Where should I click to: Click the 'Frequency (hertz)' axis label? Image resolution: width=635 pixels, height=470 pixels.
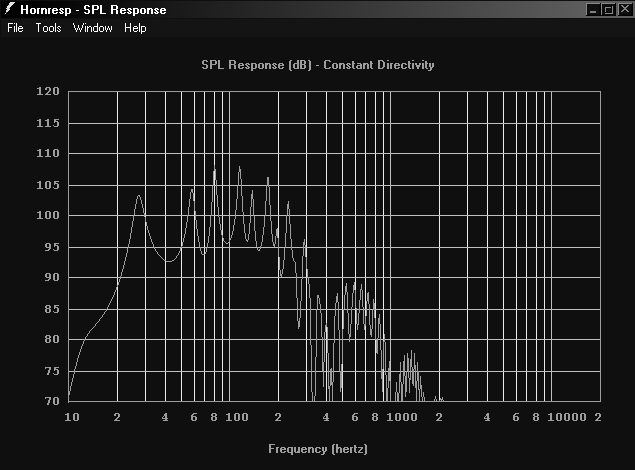[318, 449]
